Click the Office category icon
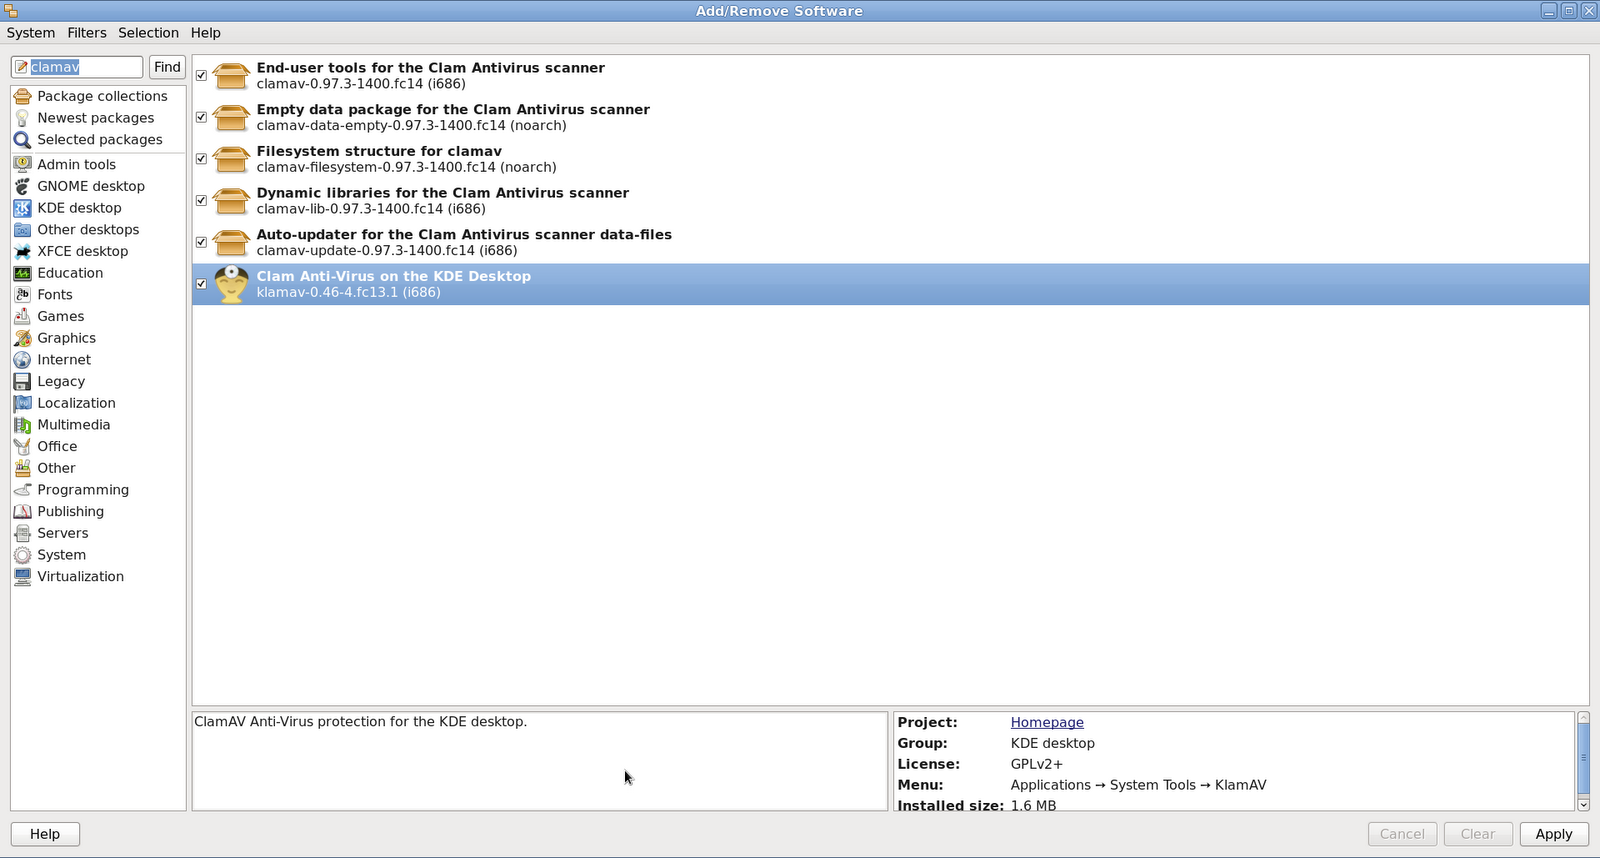The height and width of the screenshot is (858, 1600). click(22, 446)
